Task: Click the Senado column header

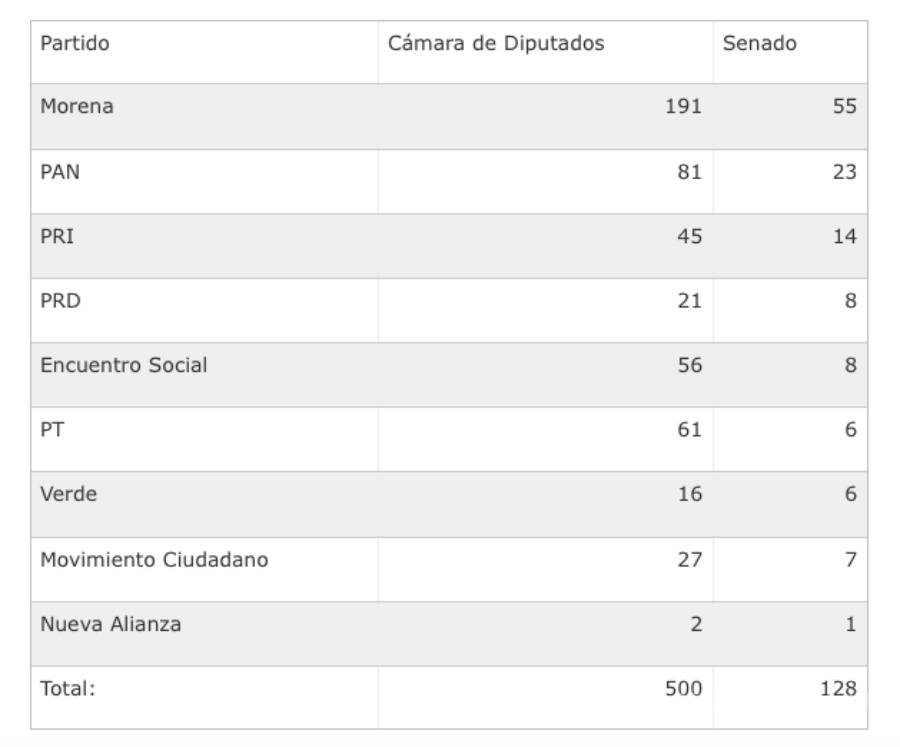Action: 759,44
